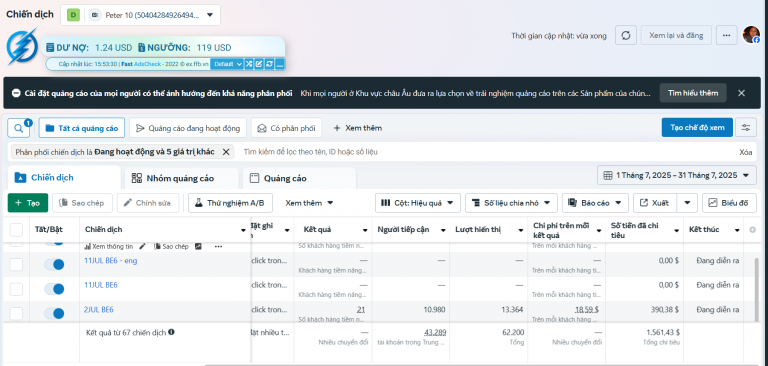Open Cột: Hiệu quả columns dropdown
The image size is (768, 366).
pos(418,203)
